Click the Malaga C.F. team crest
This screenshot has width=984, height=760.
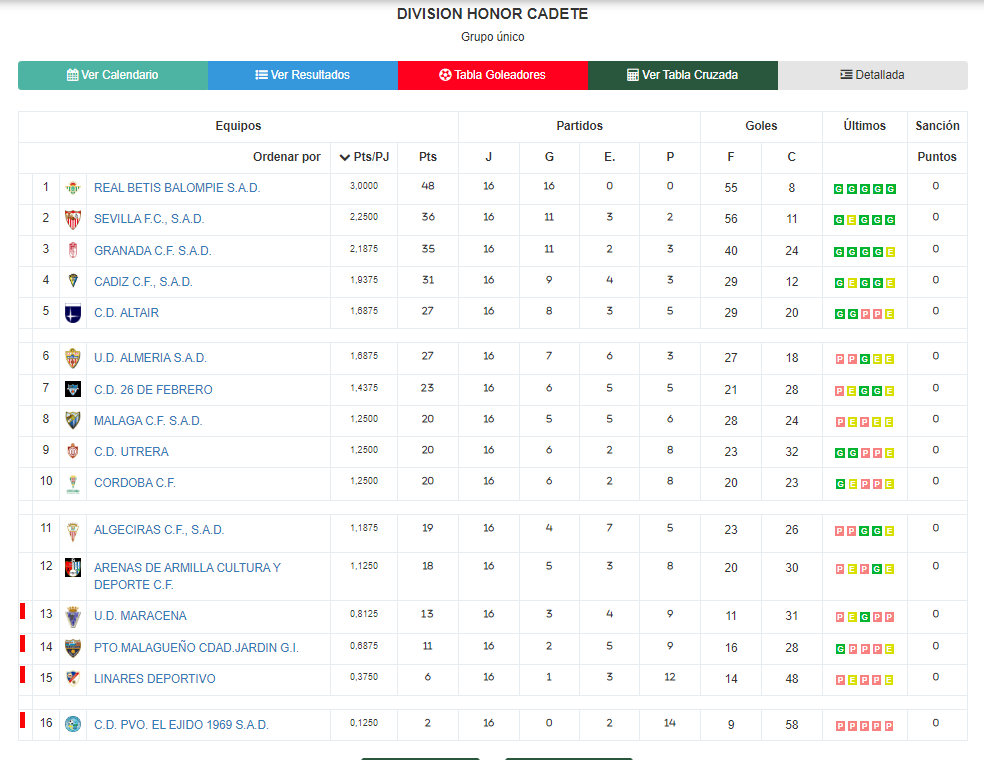(73, 420)
